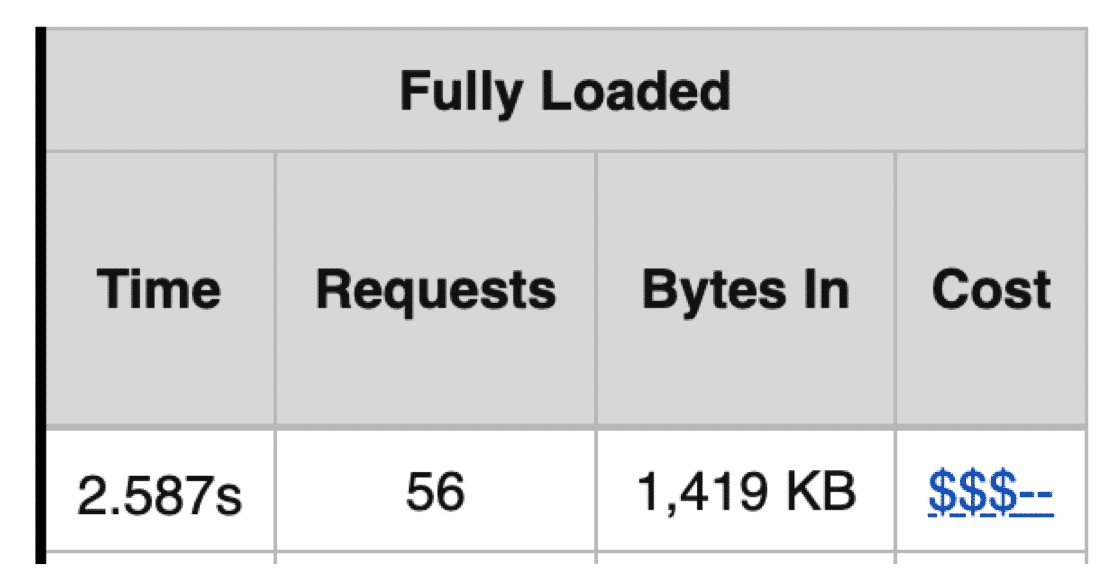Click the word "Loaded" in the top header
Viewport: 1110px width, 588px height.
637,91
